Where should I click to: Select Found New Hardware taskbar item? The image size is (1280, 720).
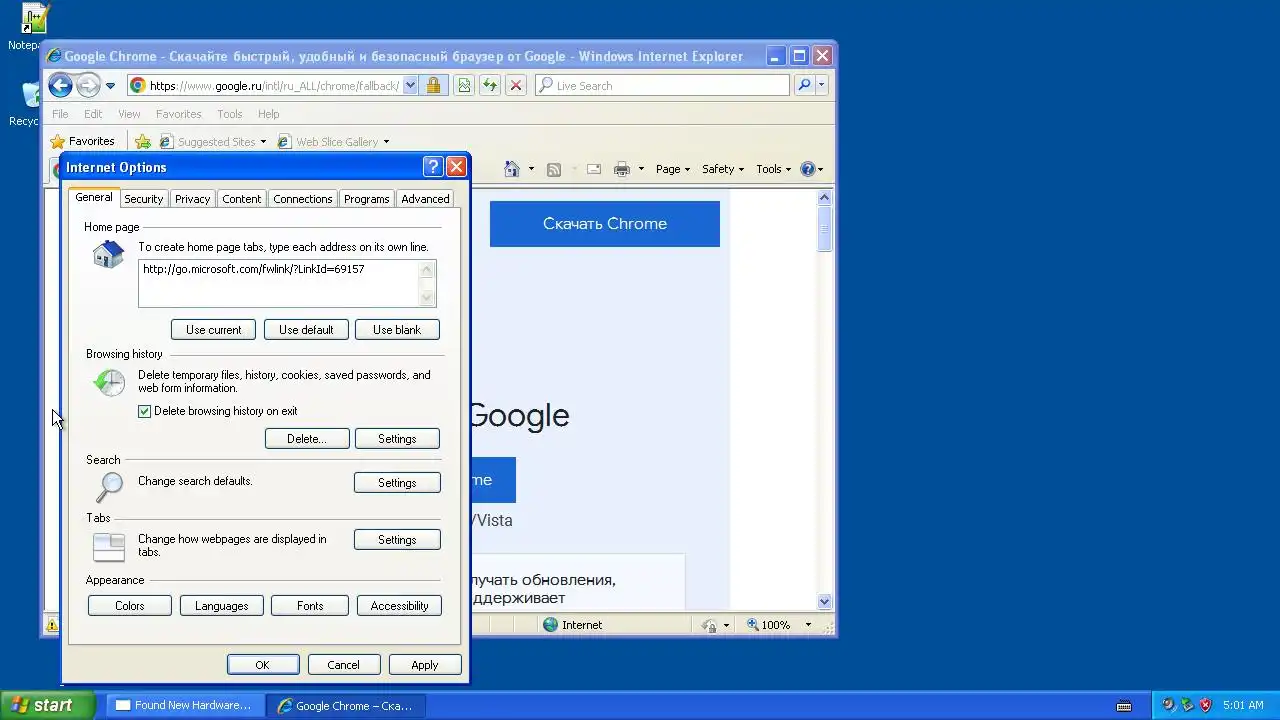tap(184, 705)
